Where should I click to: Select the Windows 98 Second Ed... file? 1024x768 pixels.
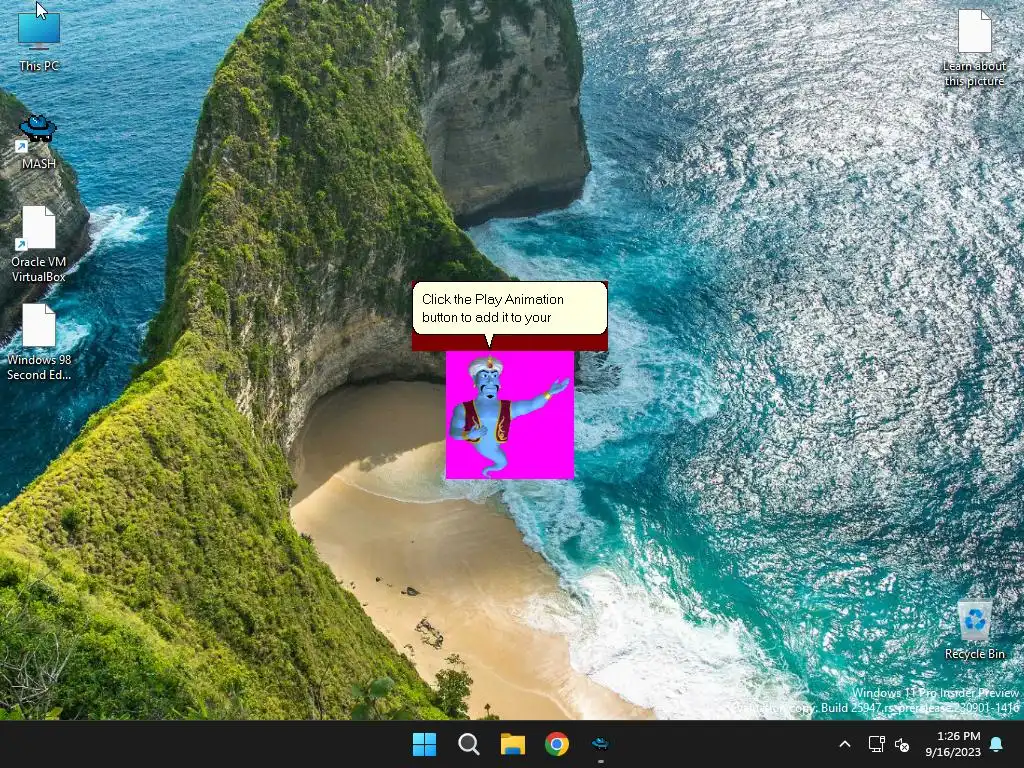click(x=39, y=342)
